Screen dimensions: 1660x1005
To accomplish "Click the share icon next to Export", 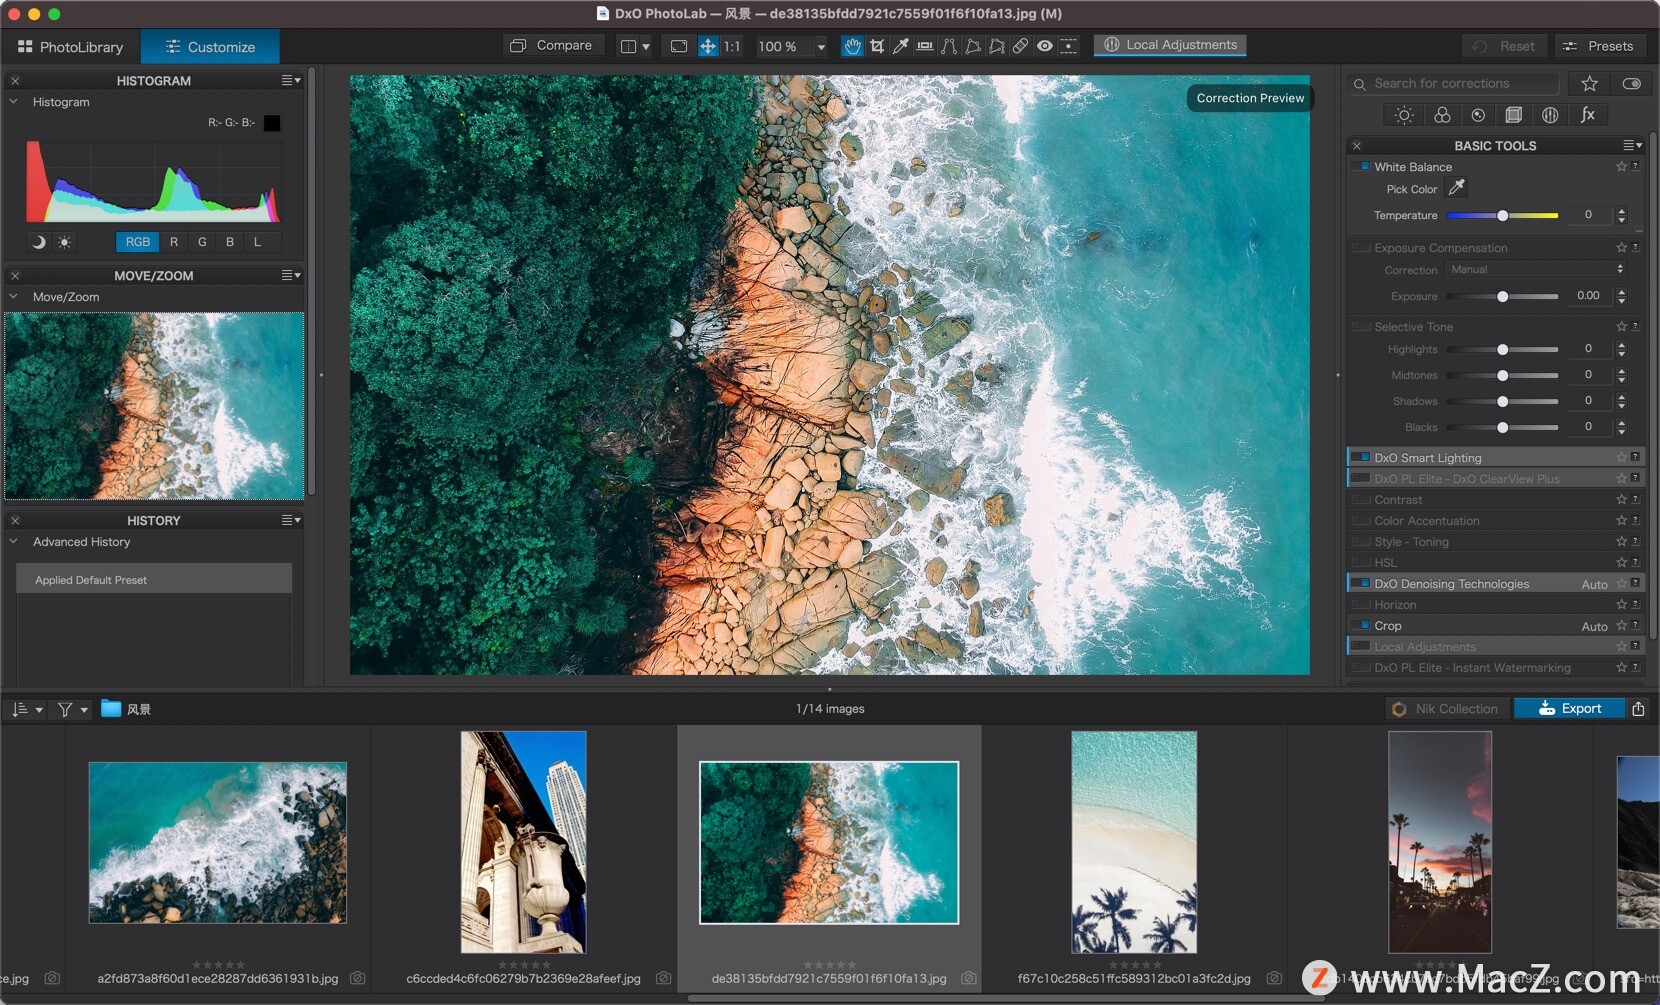I will [1638, 708].
